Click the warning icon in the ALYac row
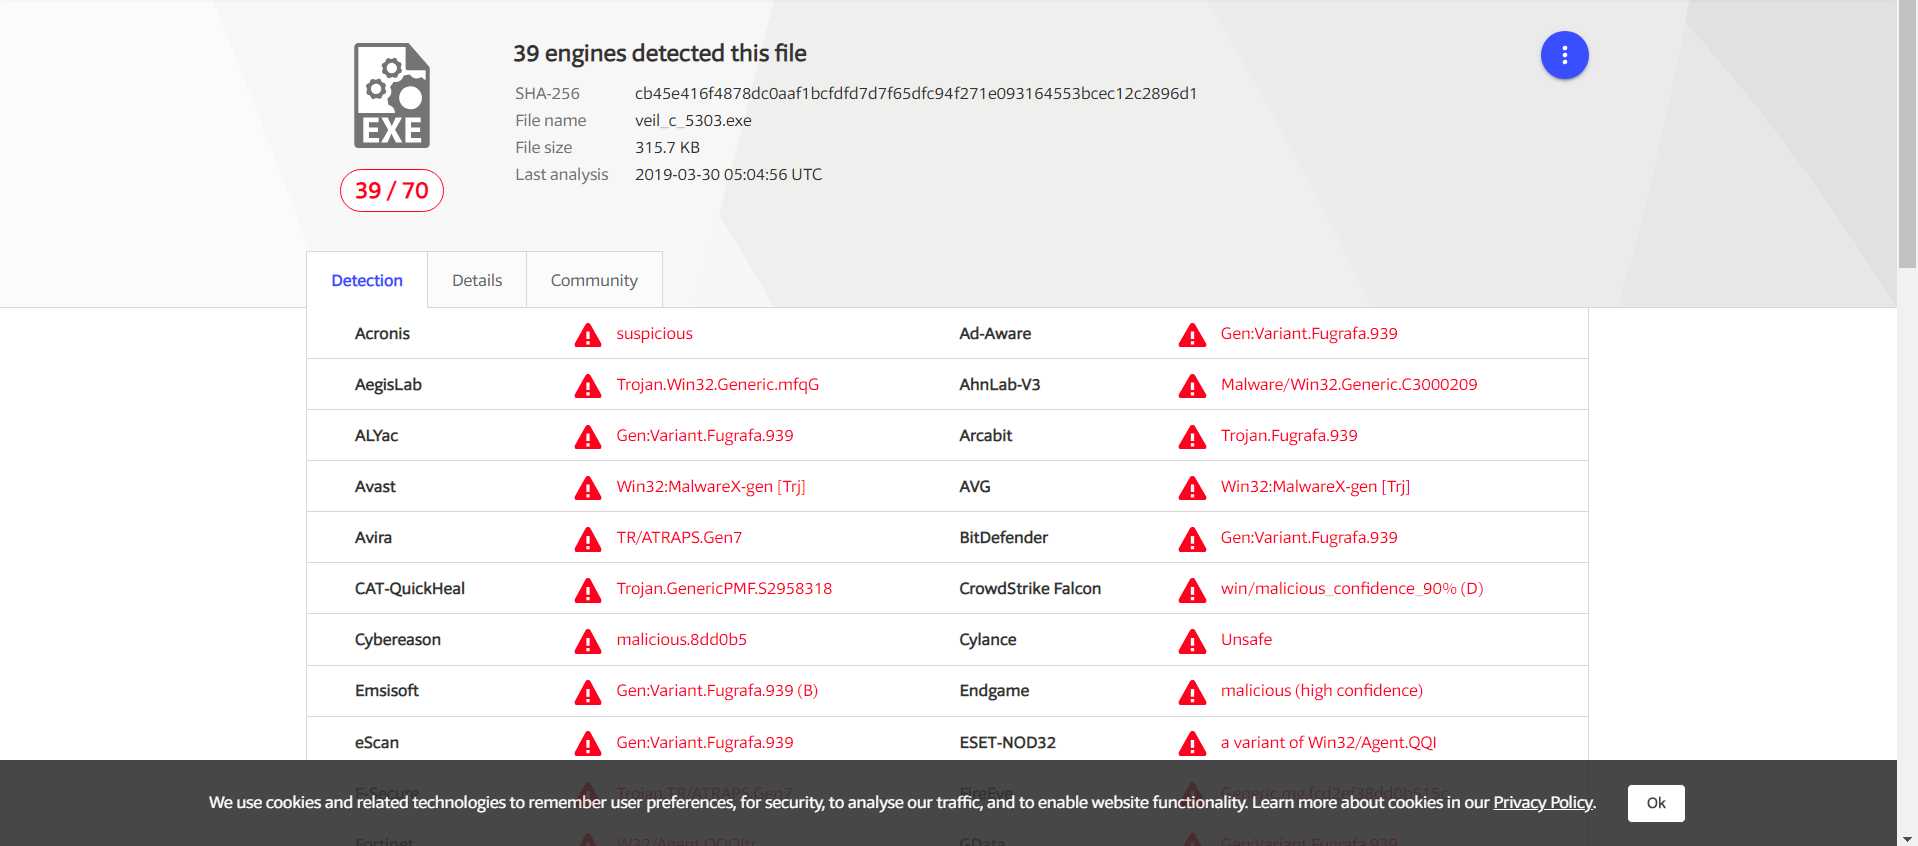This screenshot has height=846, width=1918. [588, 437]
